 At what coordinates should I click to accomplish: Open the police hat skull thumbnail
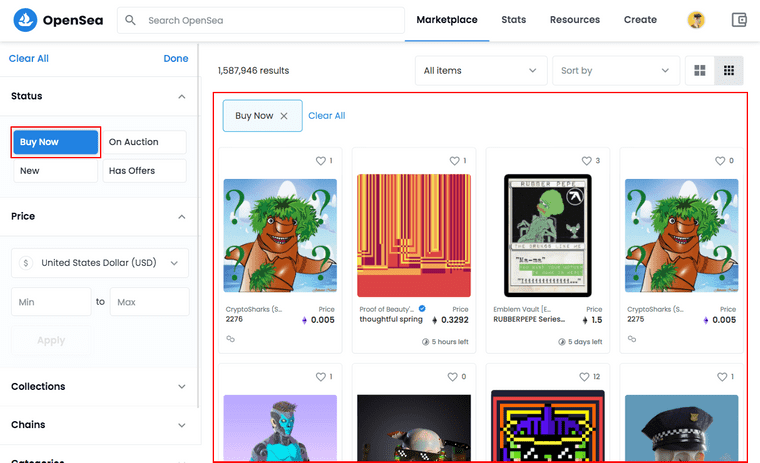coord(681,428)
